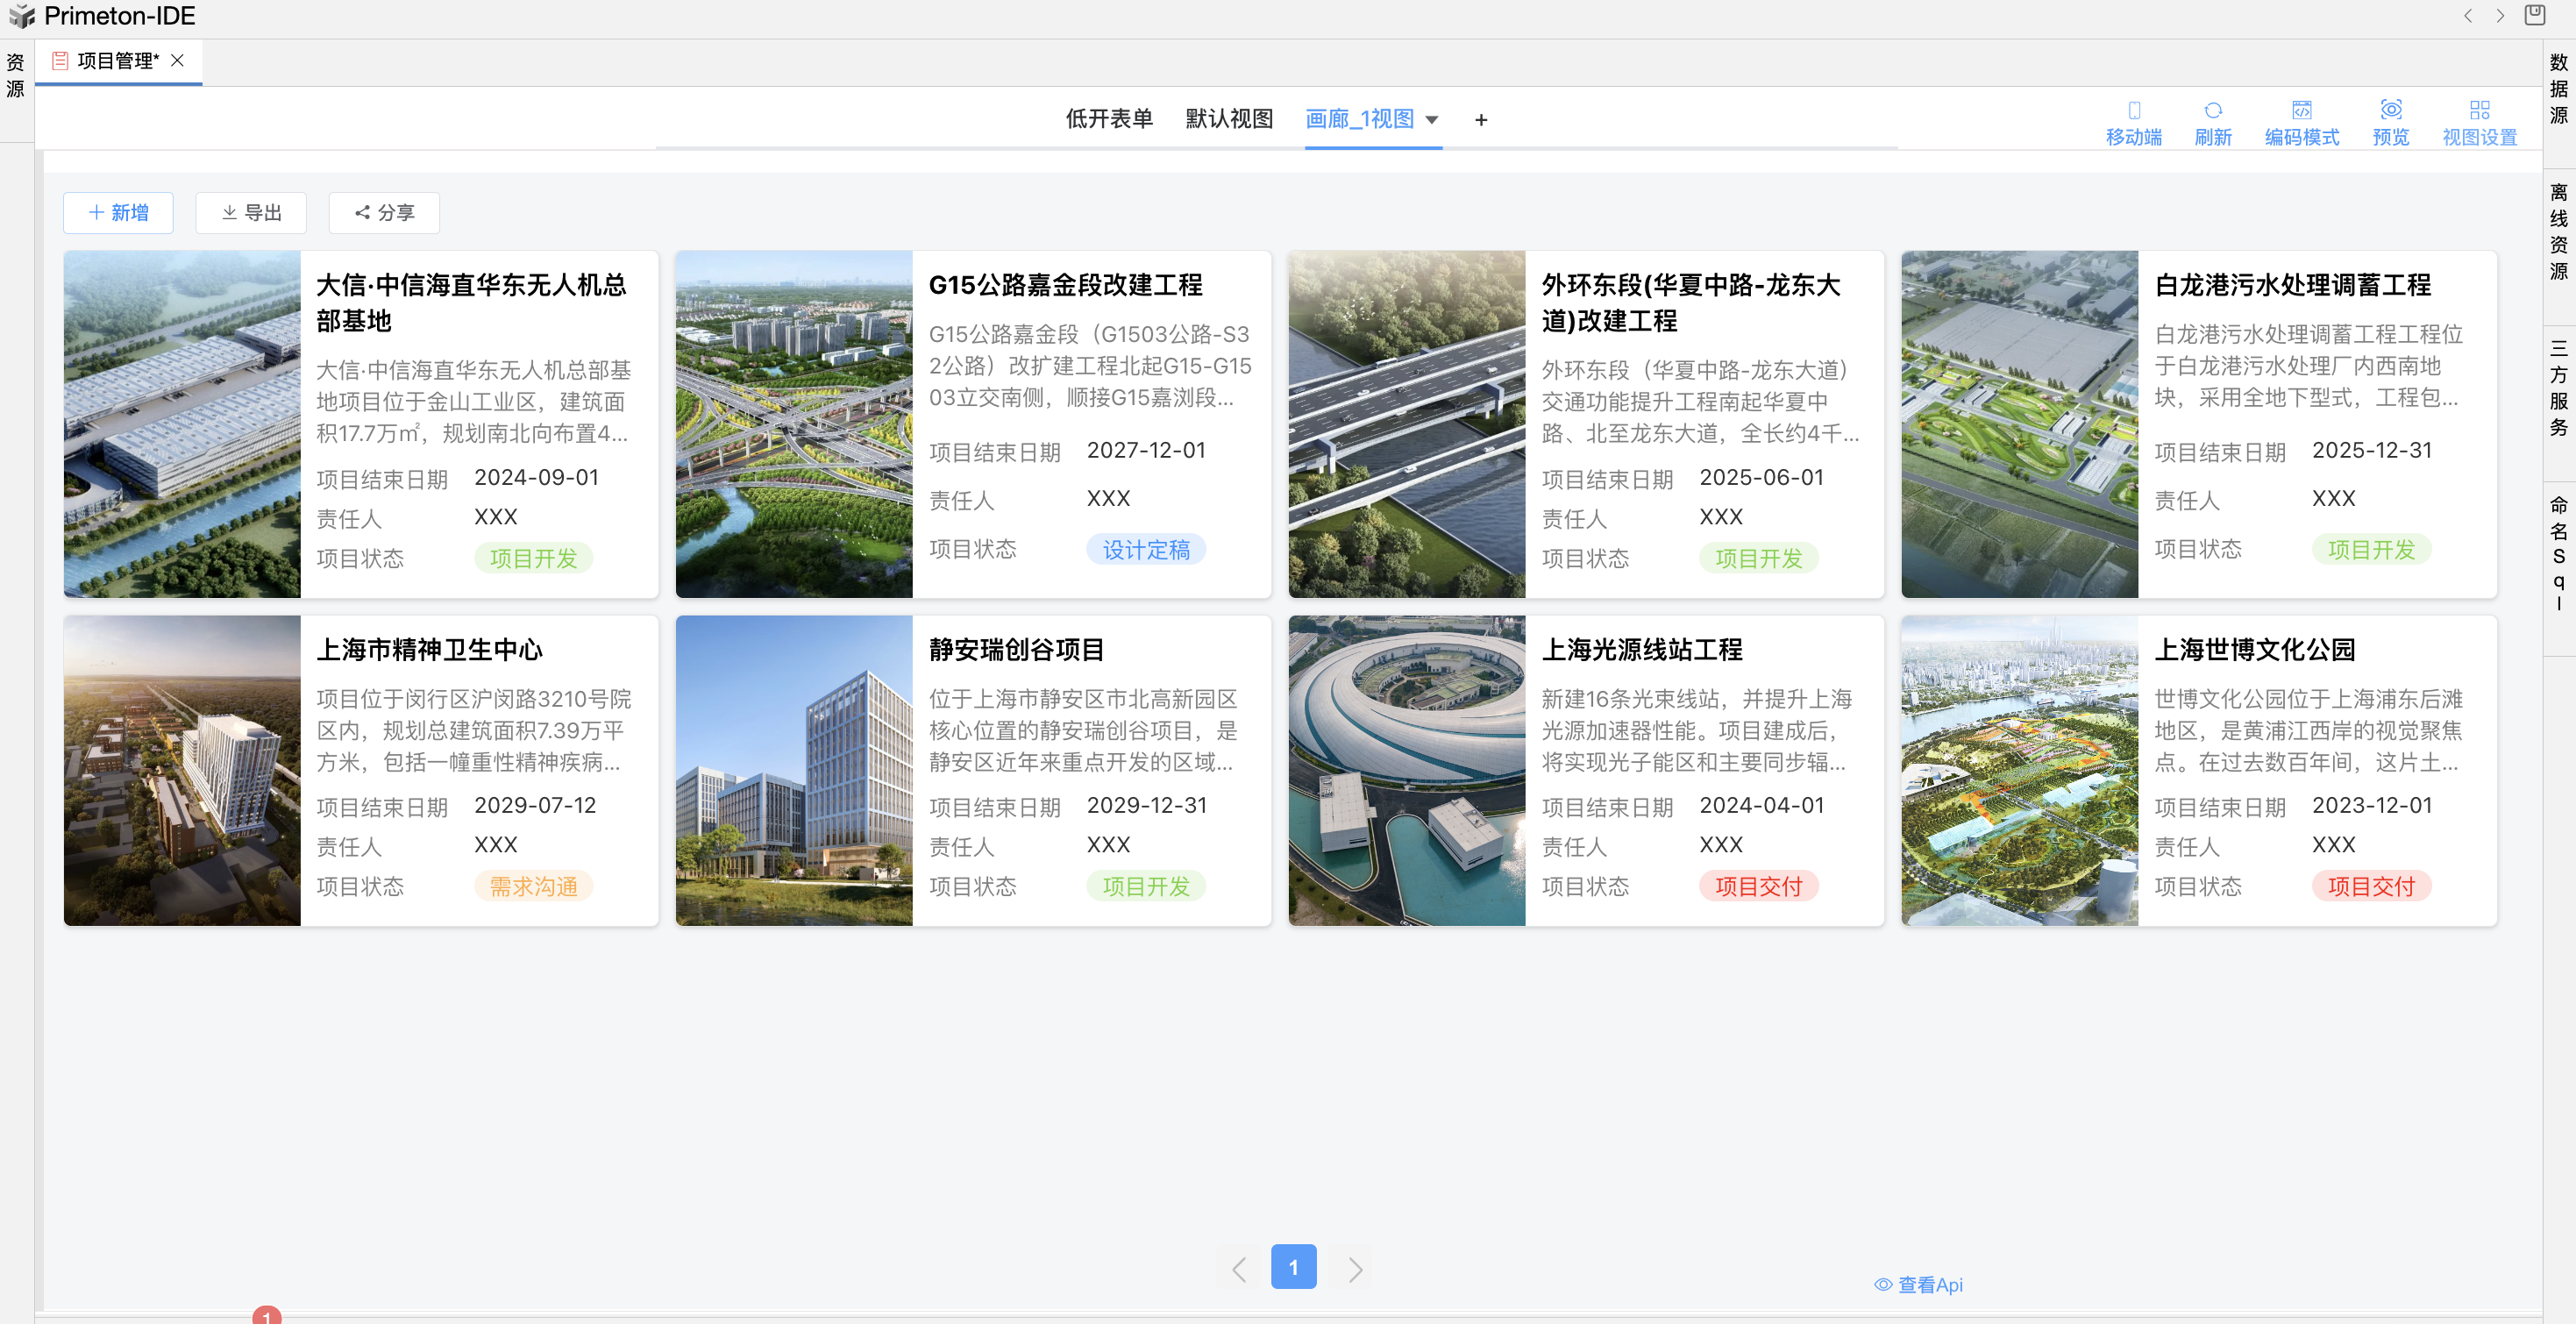Open the 上海光源线站工程 card thumbnail
Image resolution: width=2576 pixels, height=1324 pixels.
click(1406, 770)
